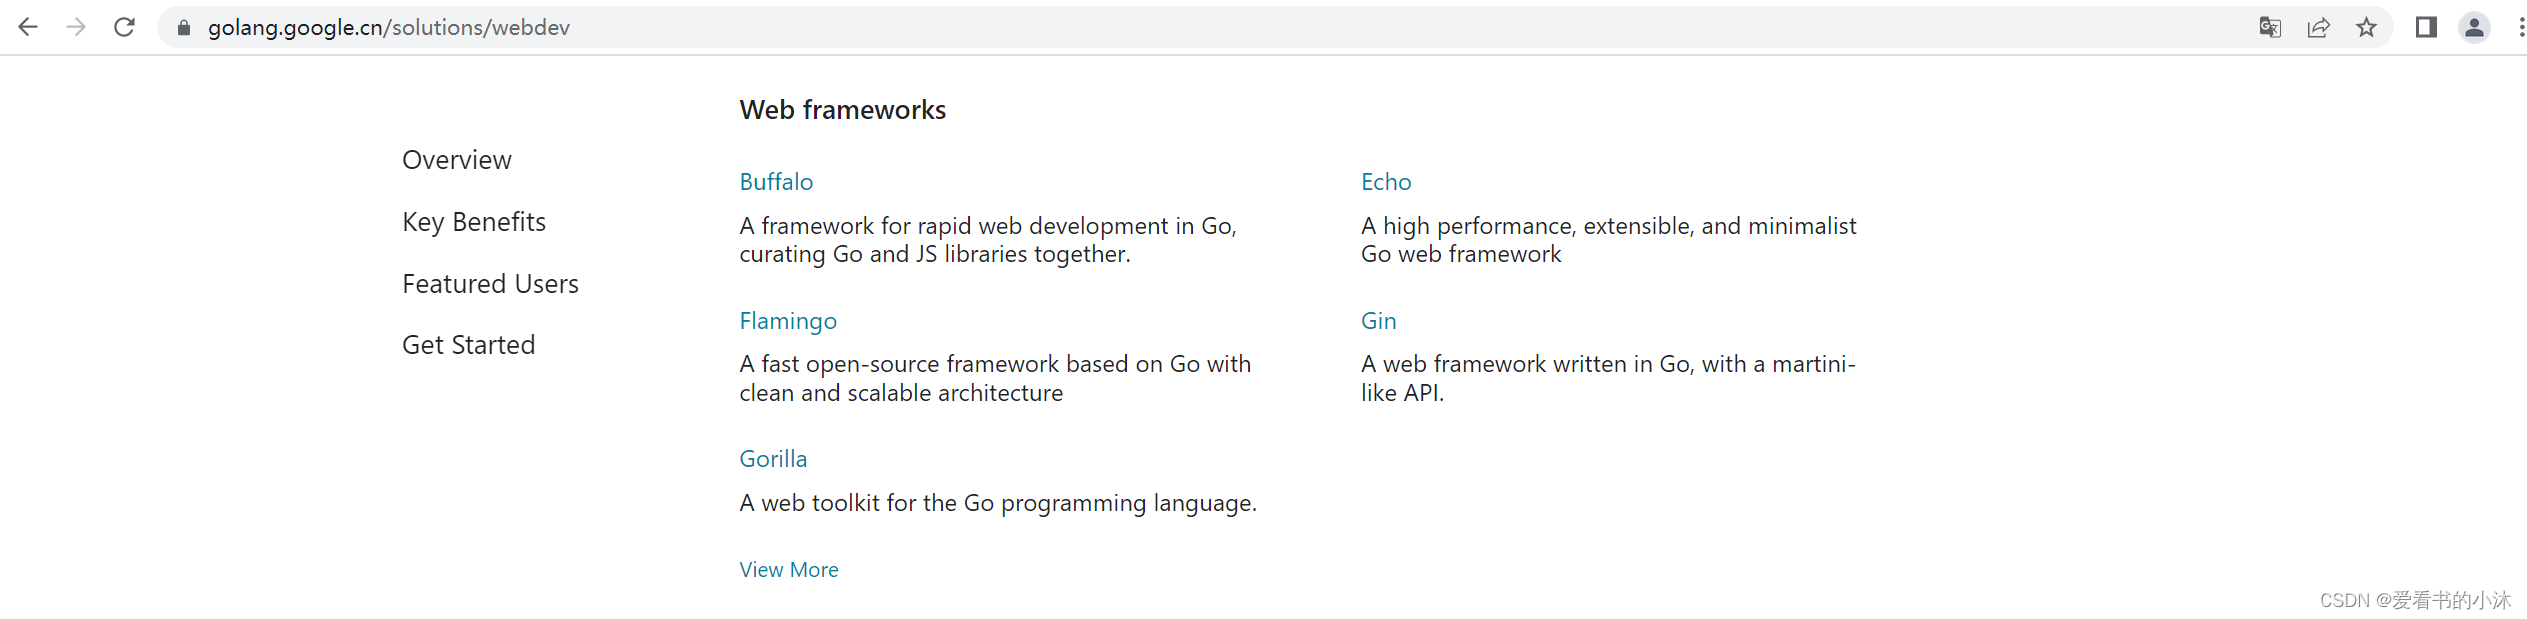Image resolution: width=2527 pixels, height=619 pixels.
Task: Reload the current page
Action: click(x=124, y=27)
